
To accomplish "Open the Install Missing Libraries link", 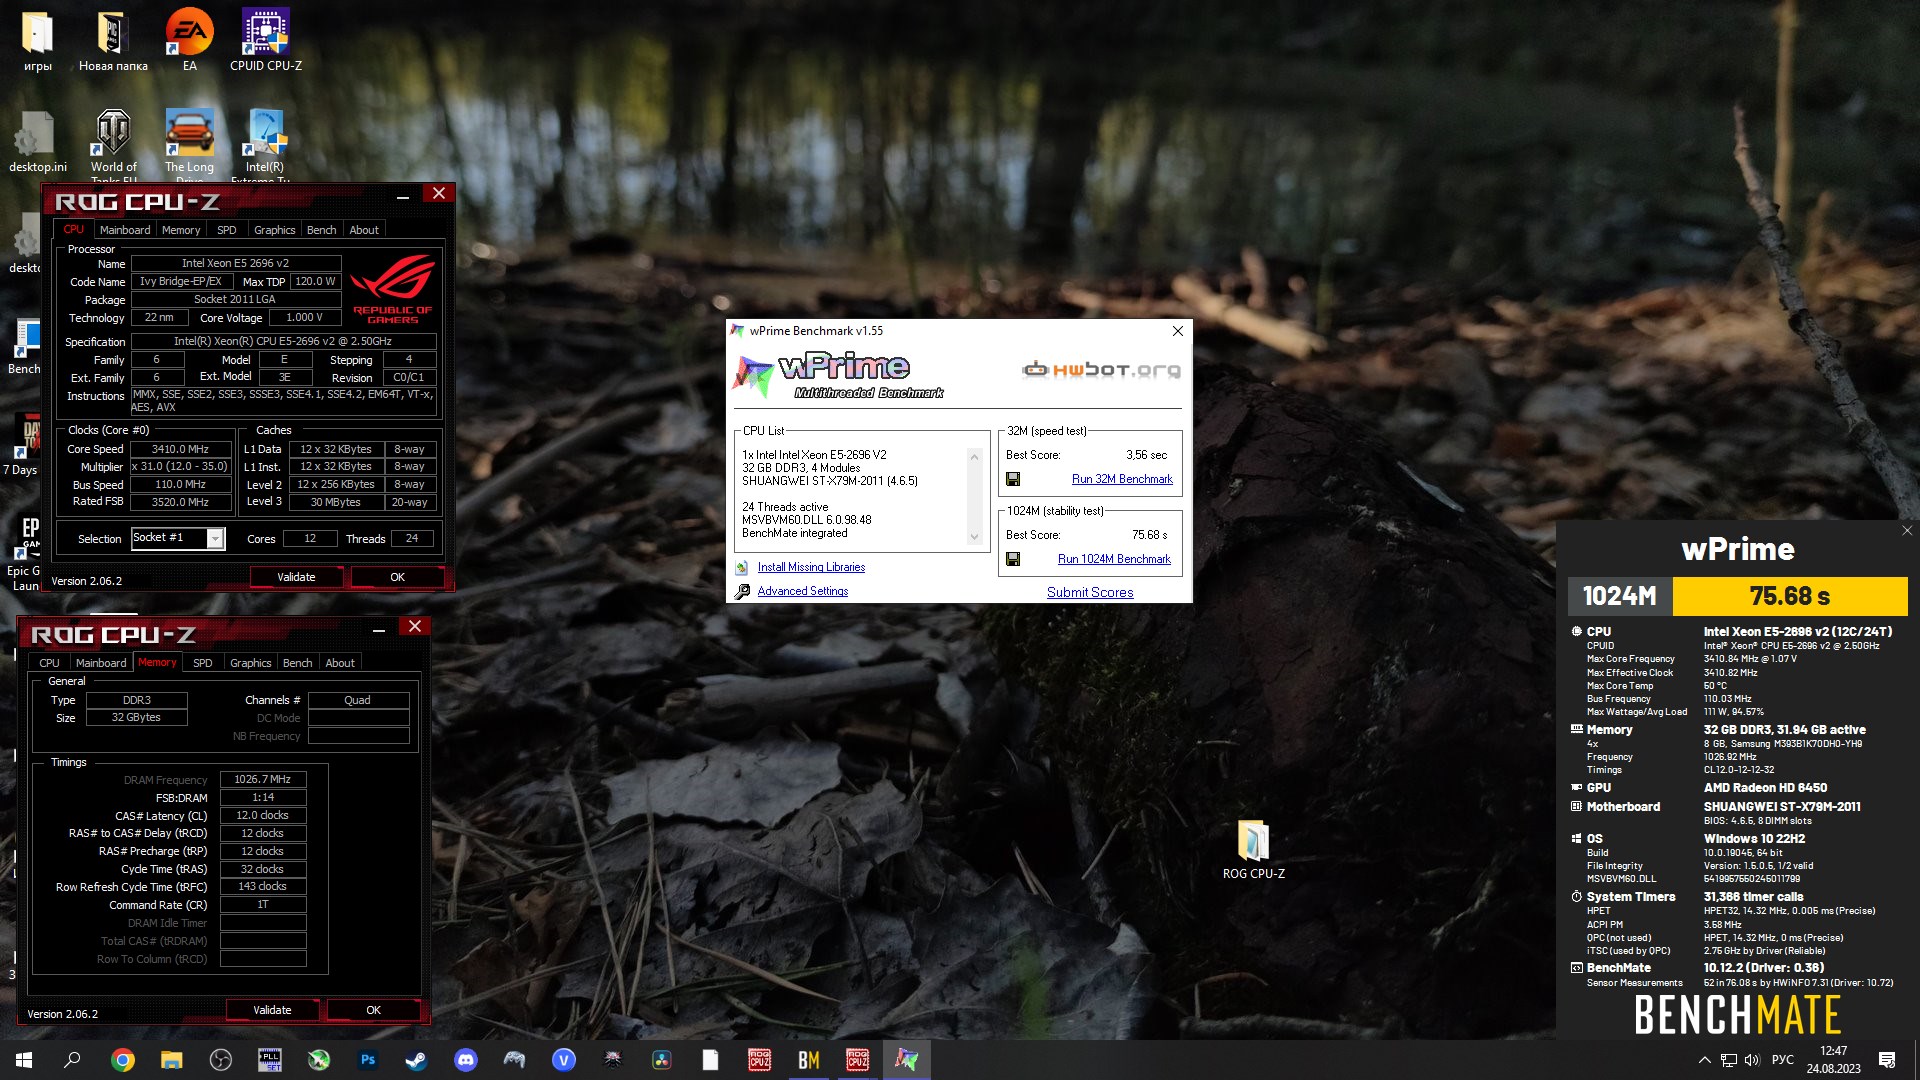I will [x=811, y=567].
